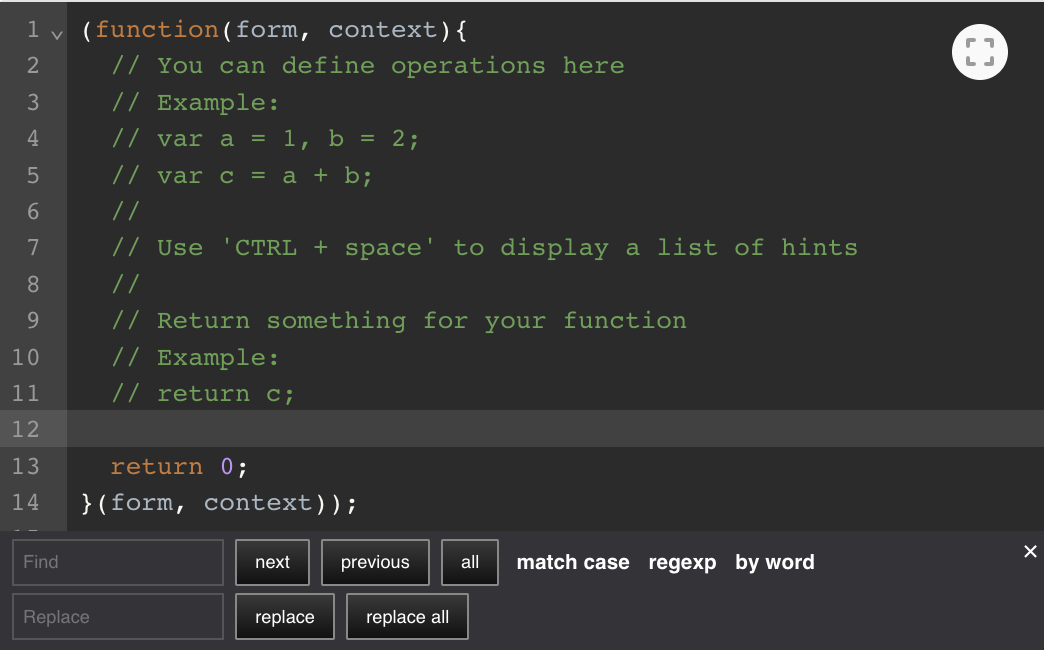
Task: Click comment 'var a = 1, b = 2;'
Action: pyautogui.click(x=266, y=139)
